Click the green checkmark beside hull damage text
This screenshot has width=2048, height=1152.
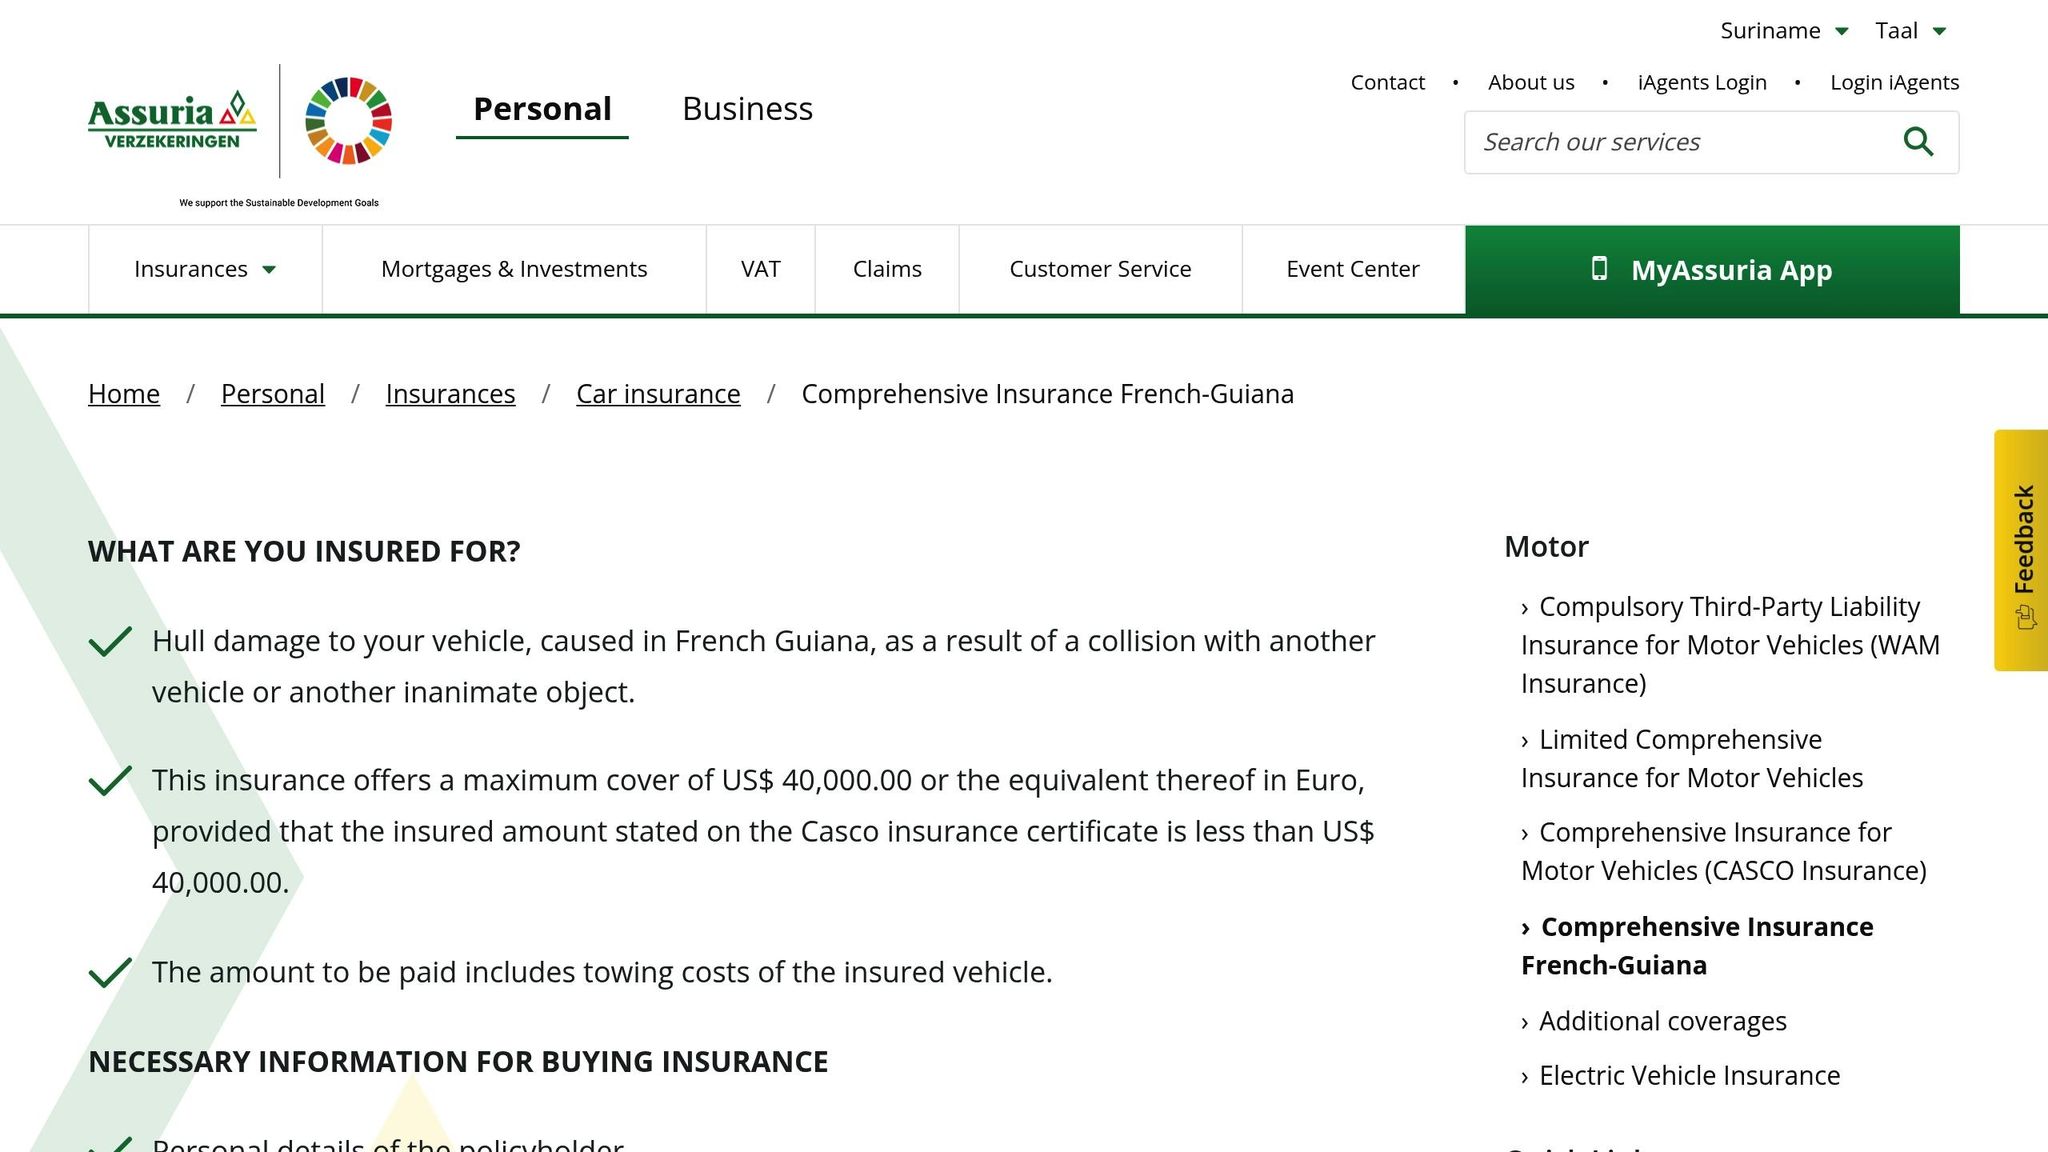point(113,641)
